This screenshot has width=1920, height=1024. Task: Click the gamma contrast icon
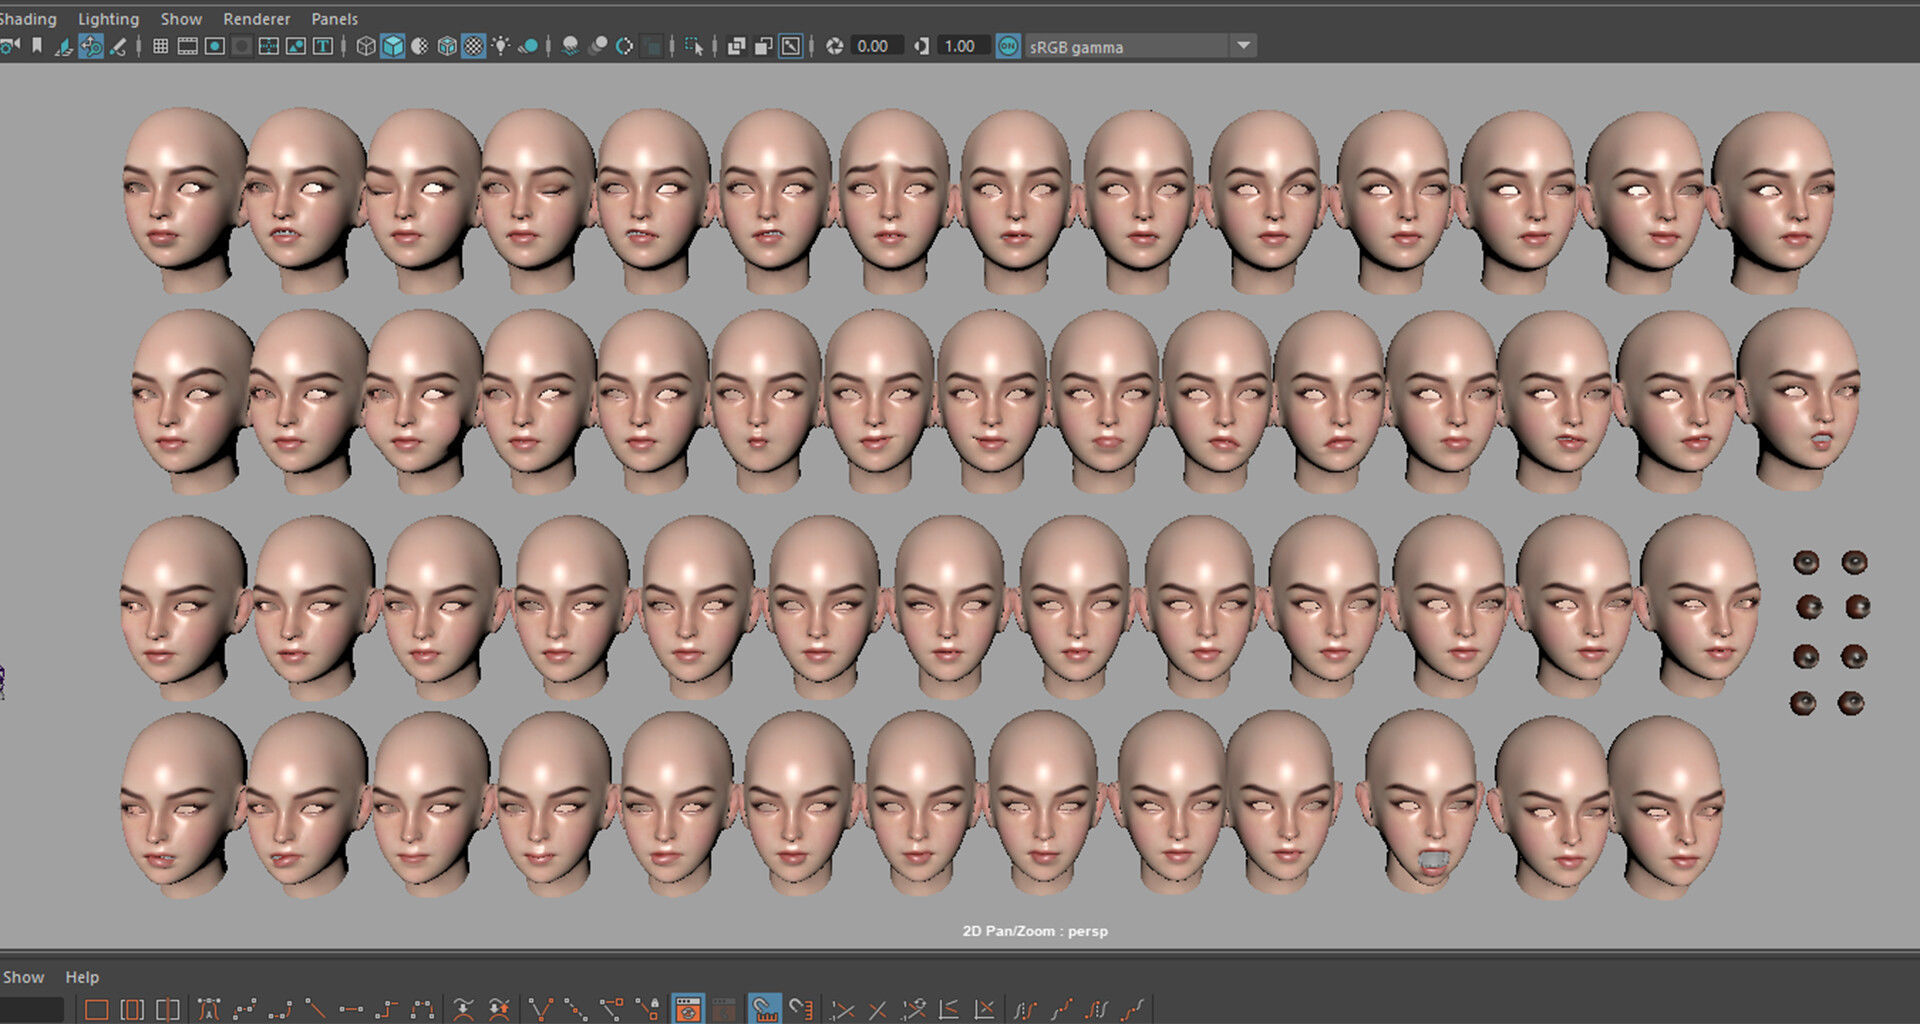[x=921, y=46]
